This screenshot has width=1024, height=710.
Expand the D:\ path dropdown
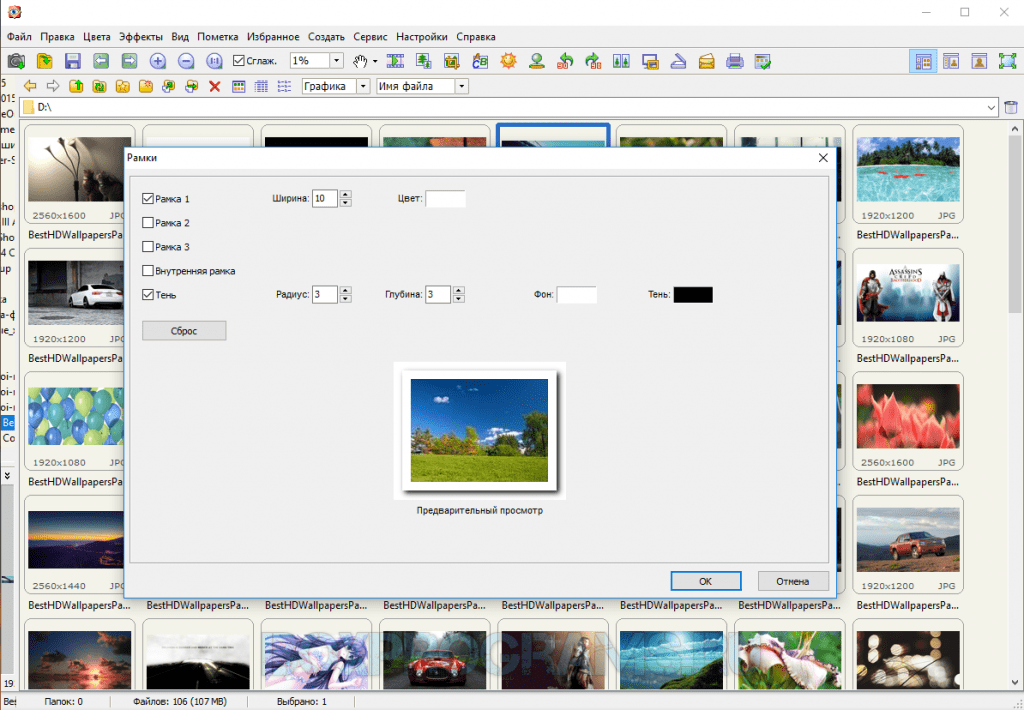click(991, 107)
